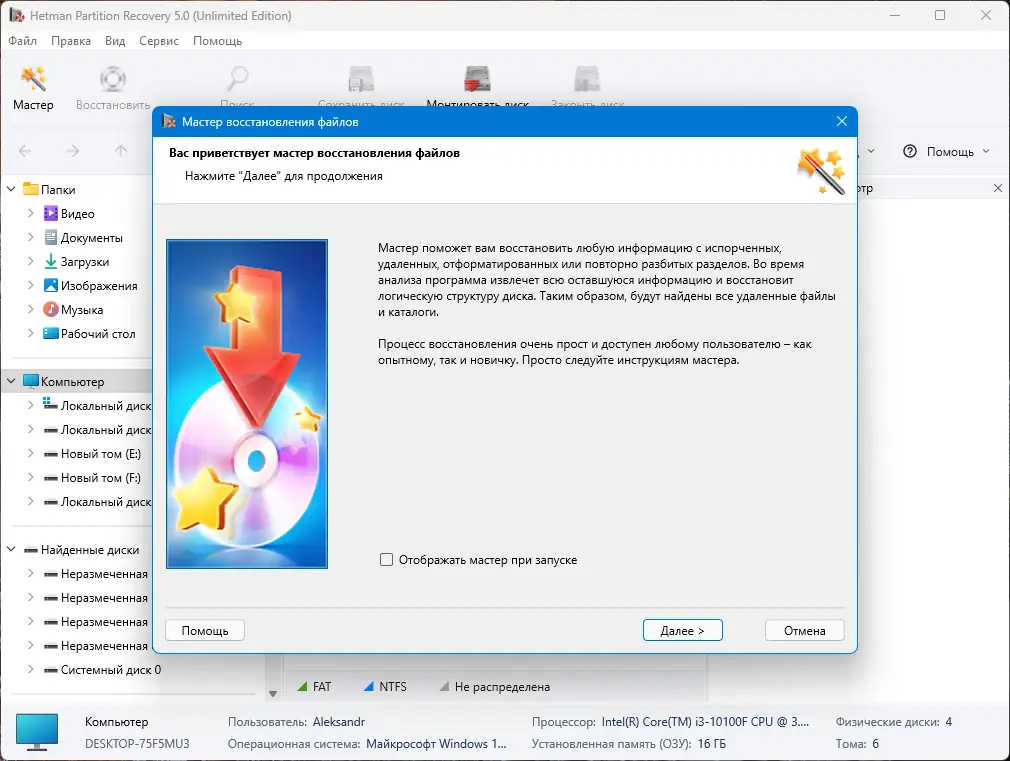Open the Вид menu

pyautogui.click(x=115, y=41)
